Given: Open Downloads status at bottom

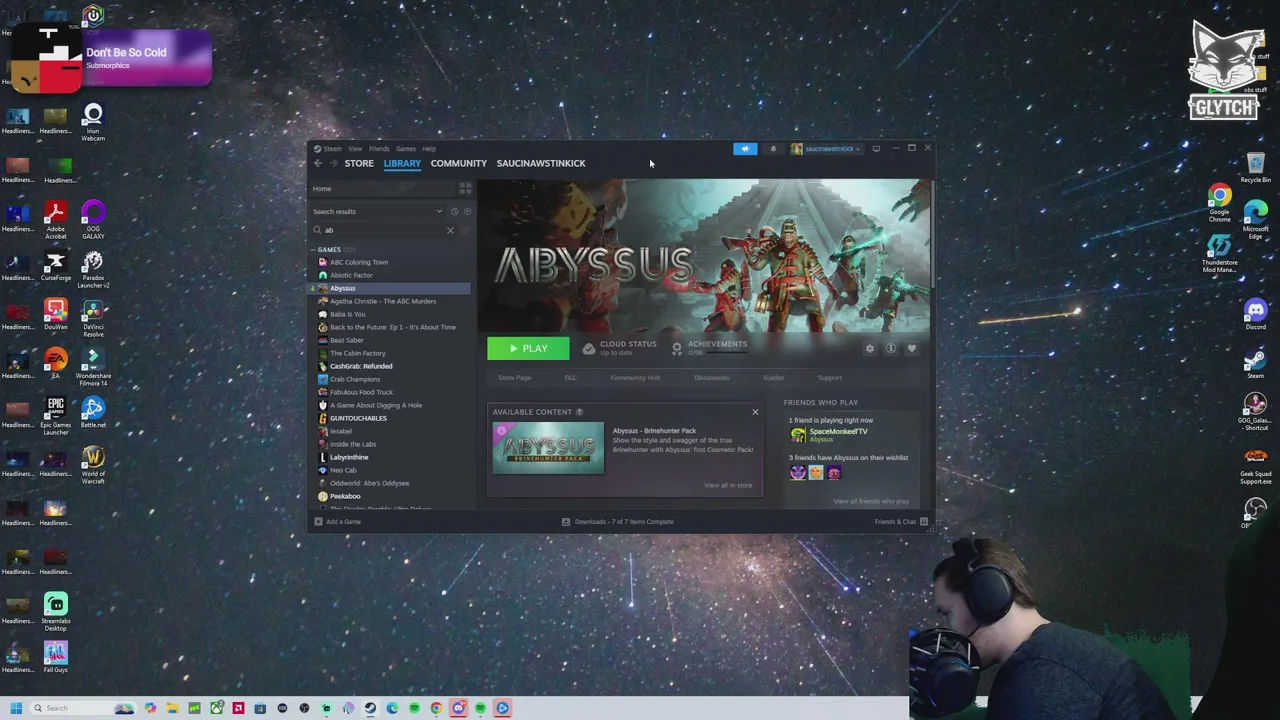Looking at the screenshot, I should tap(617, 521).
